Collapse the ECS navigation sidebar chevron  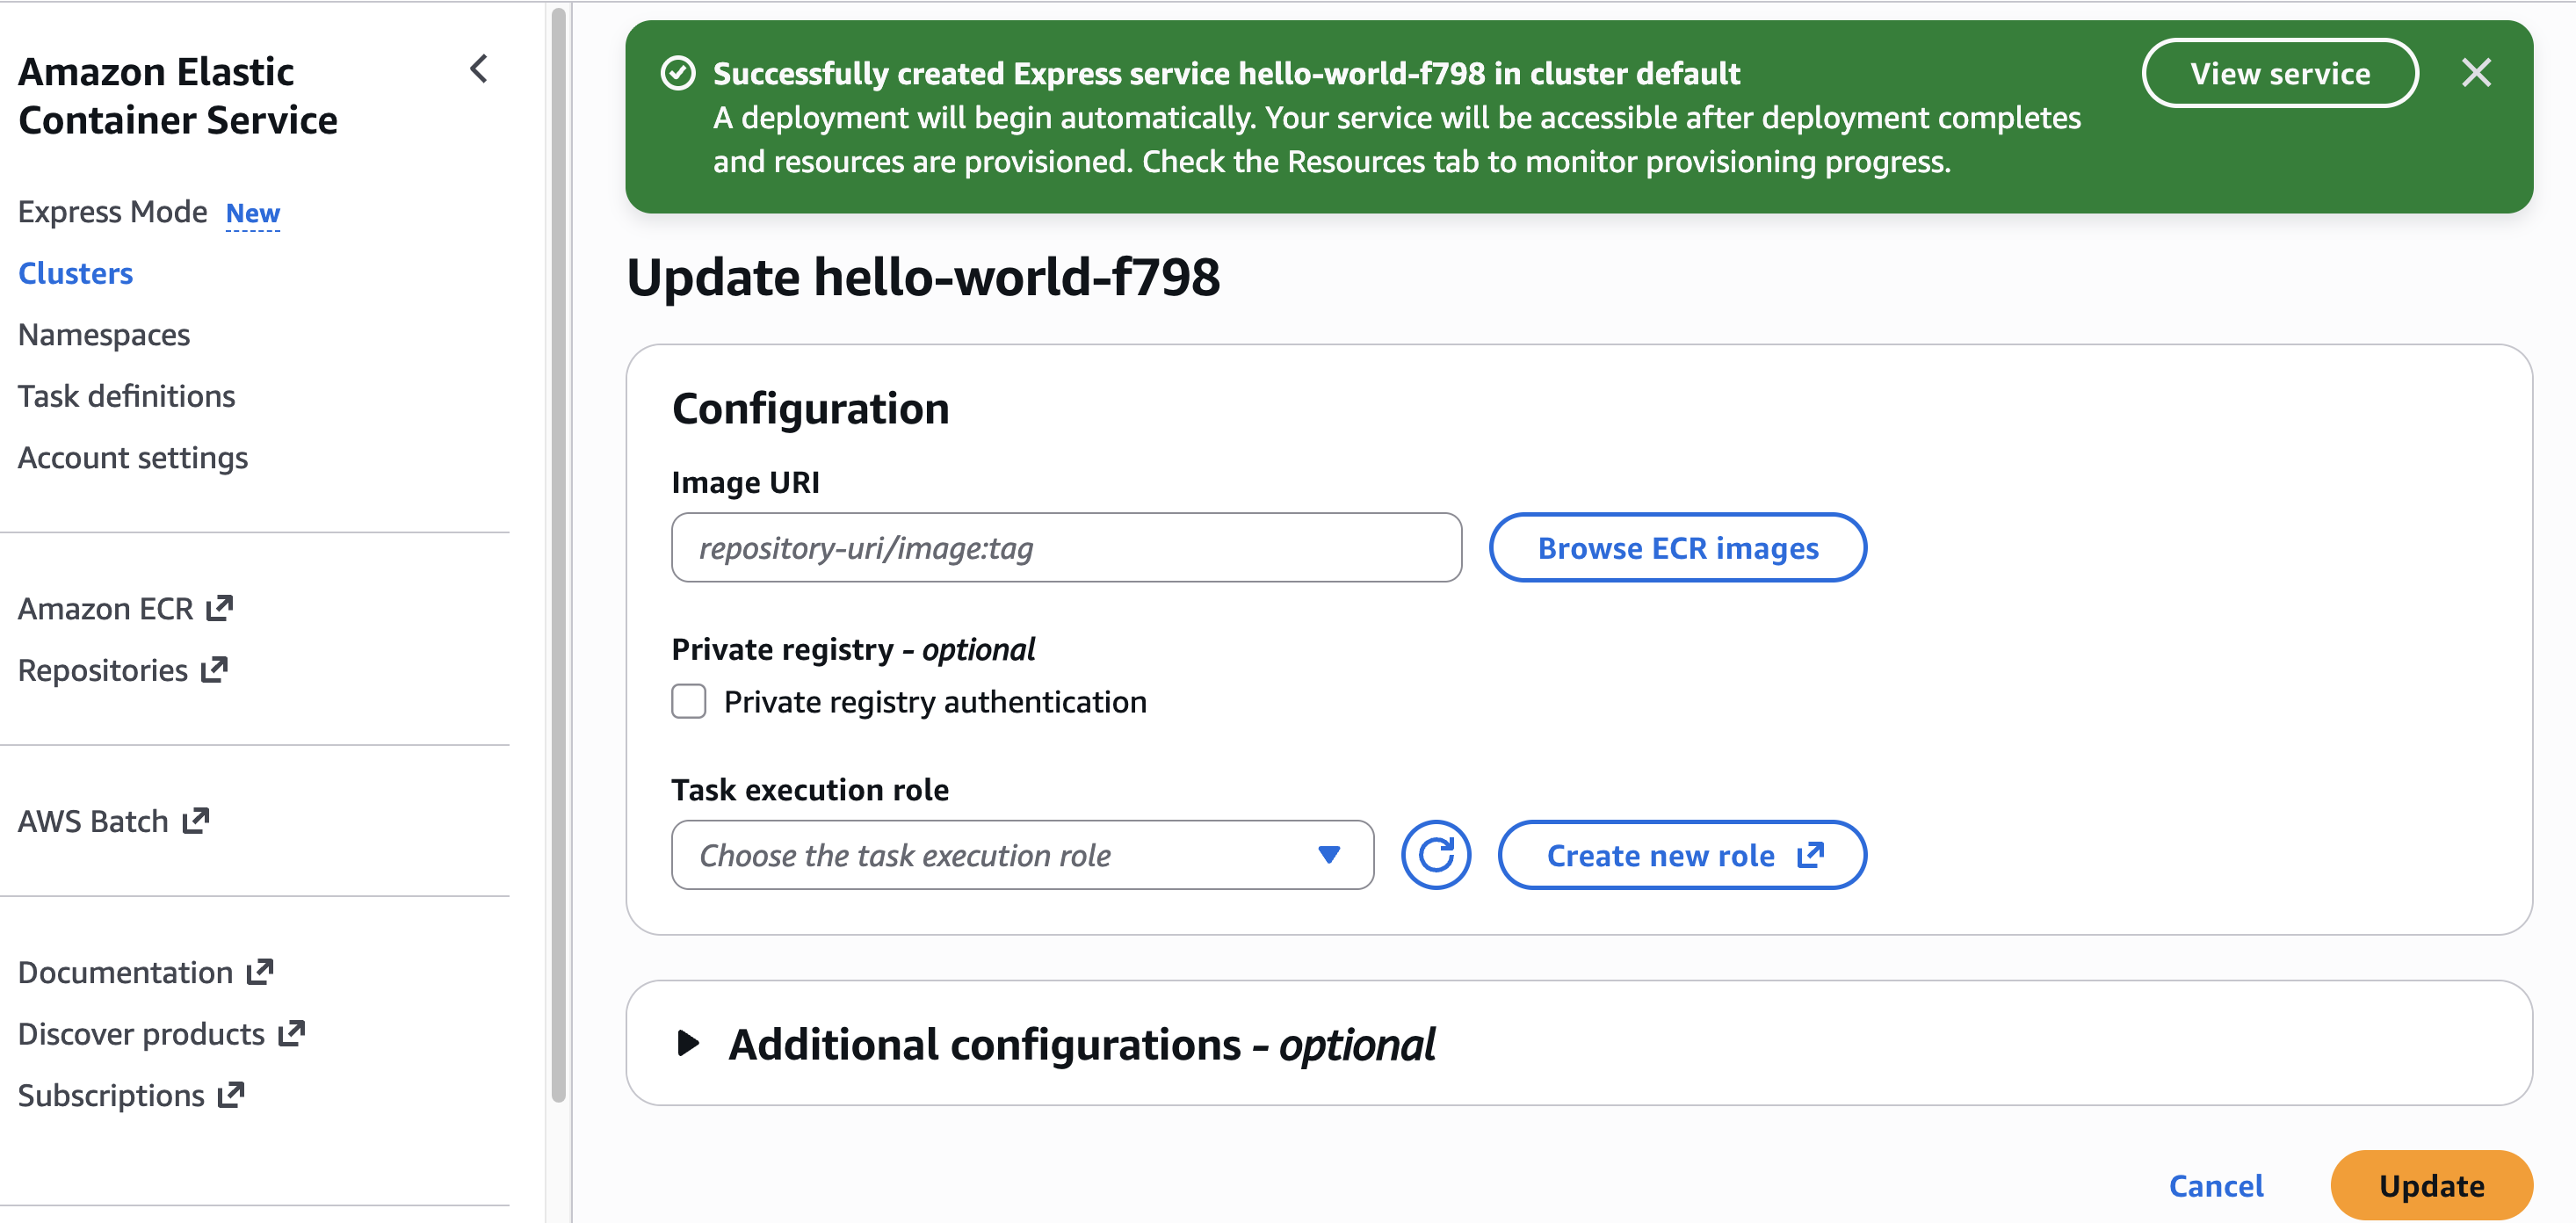pos(479,69)
